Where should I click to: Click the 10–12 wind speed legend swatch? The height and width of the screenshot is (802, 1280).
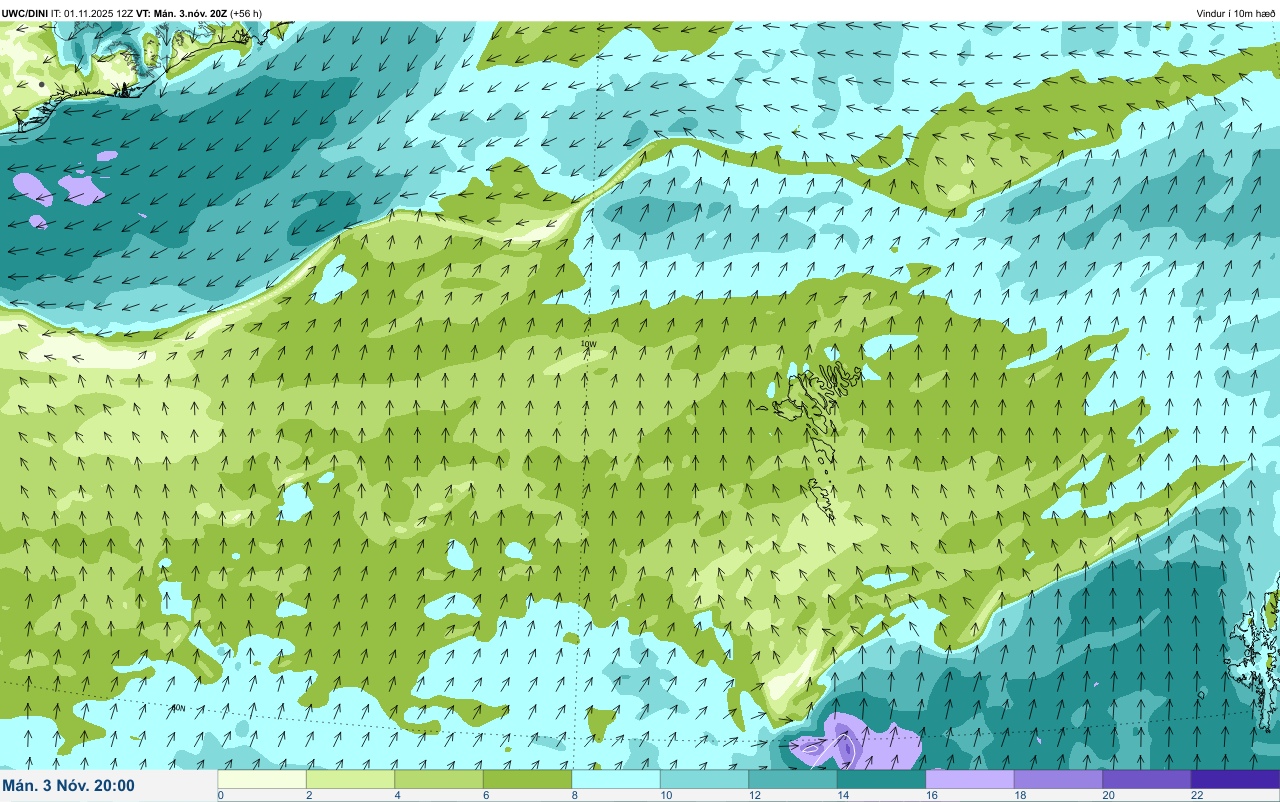pos(704,779)
